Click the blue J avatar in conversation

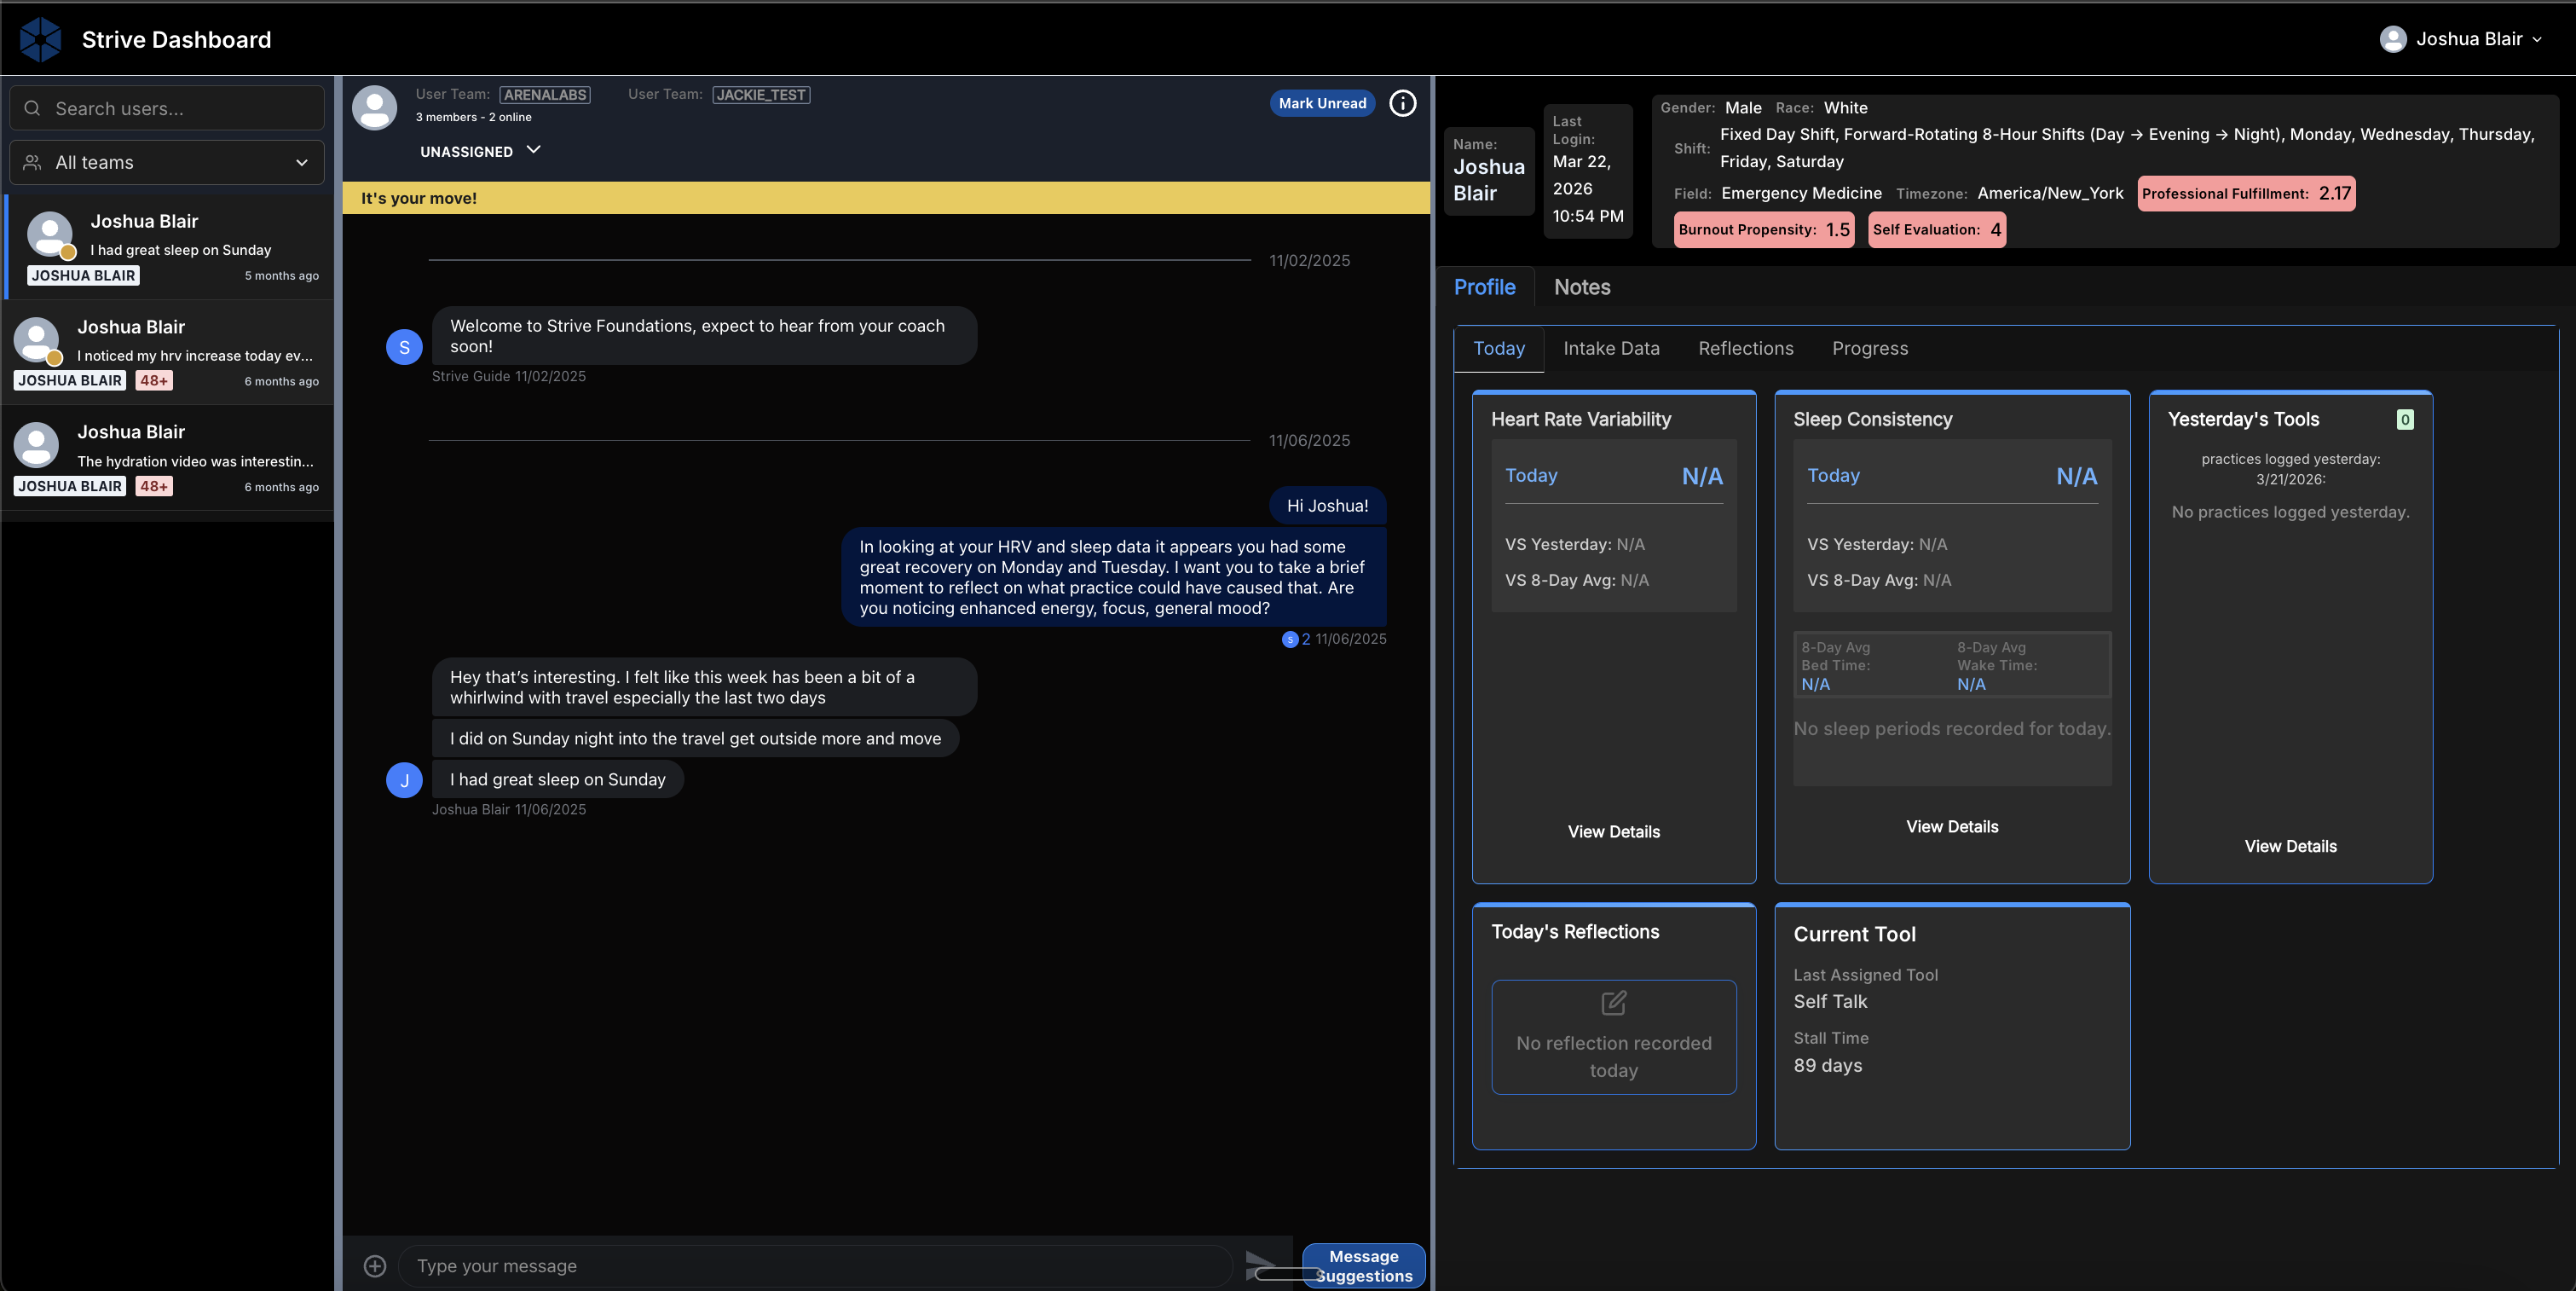point(404,780)
